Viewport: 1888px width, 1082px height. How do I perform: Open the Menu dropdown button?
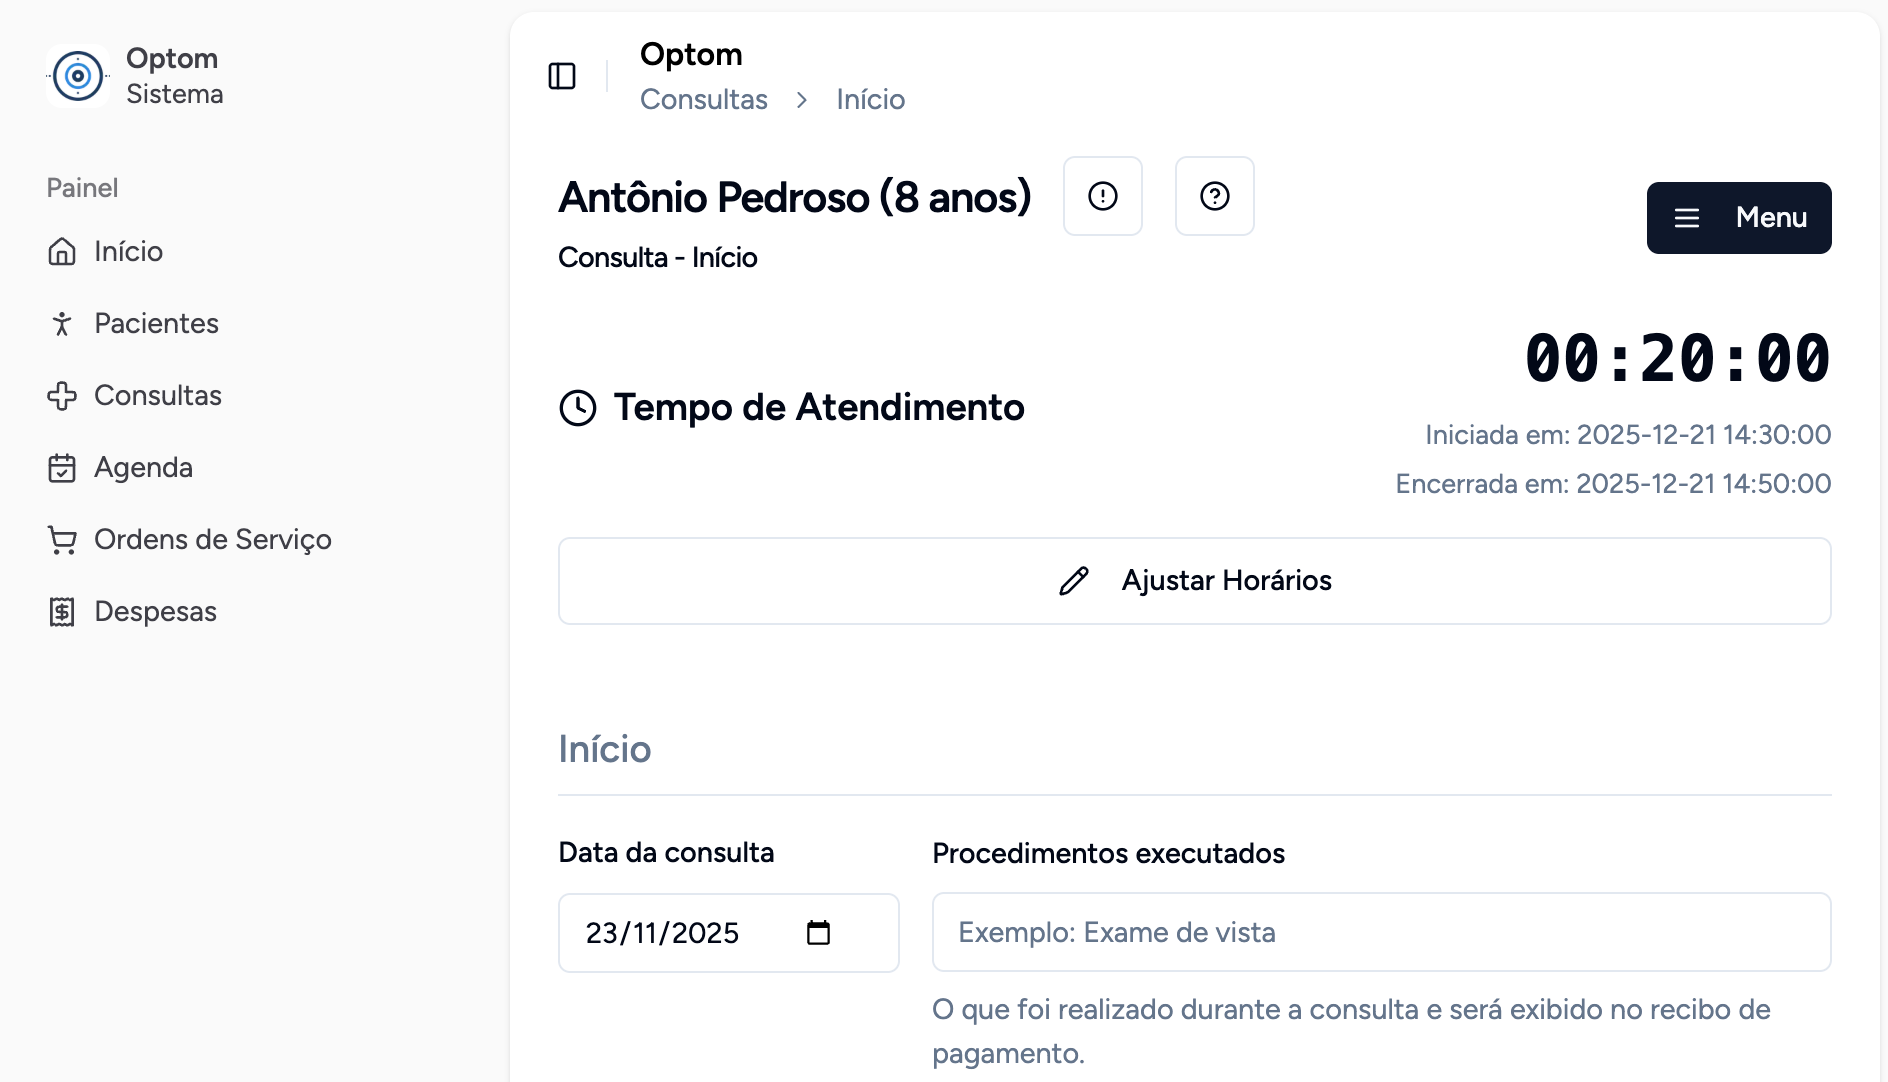coord(1738,218)
